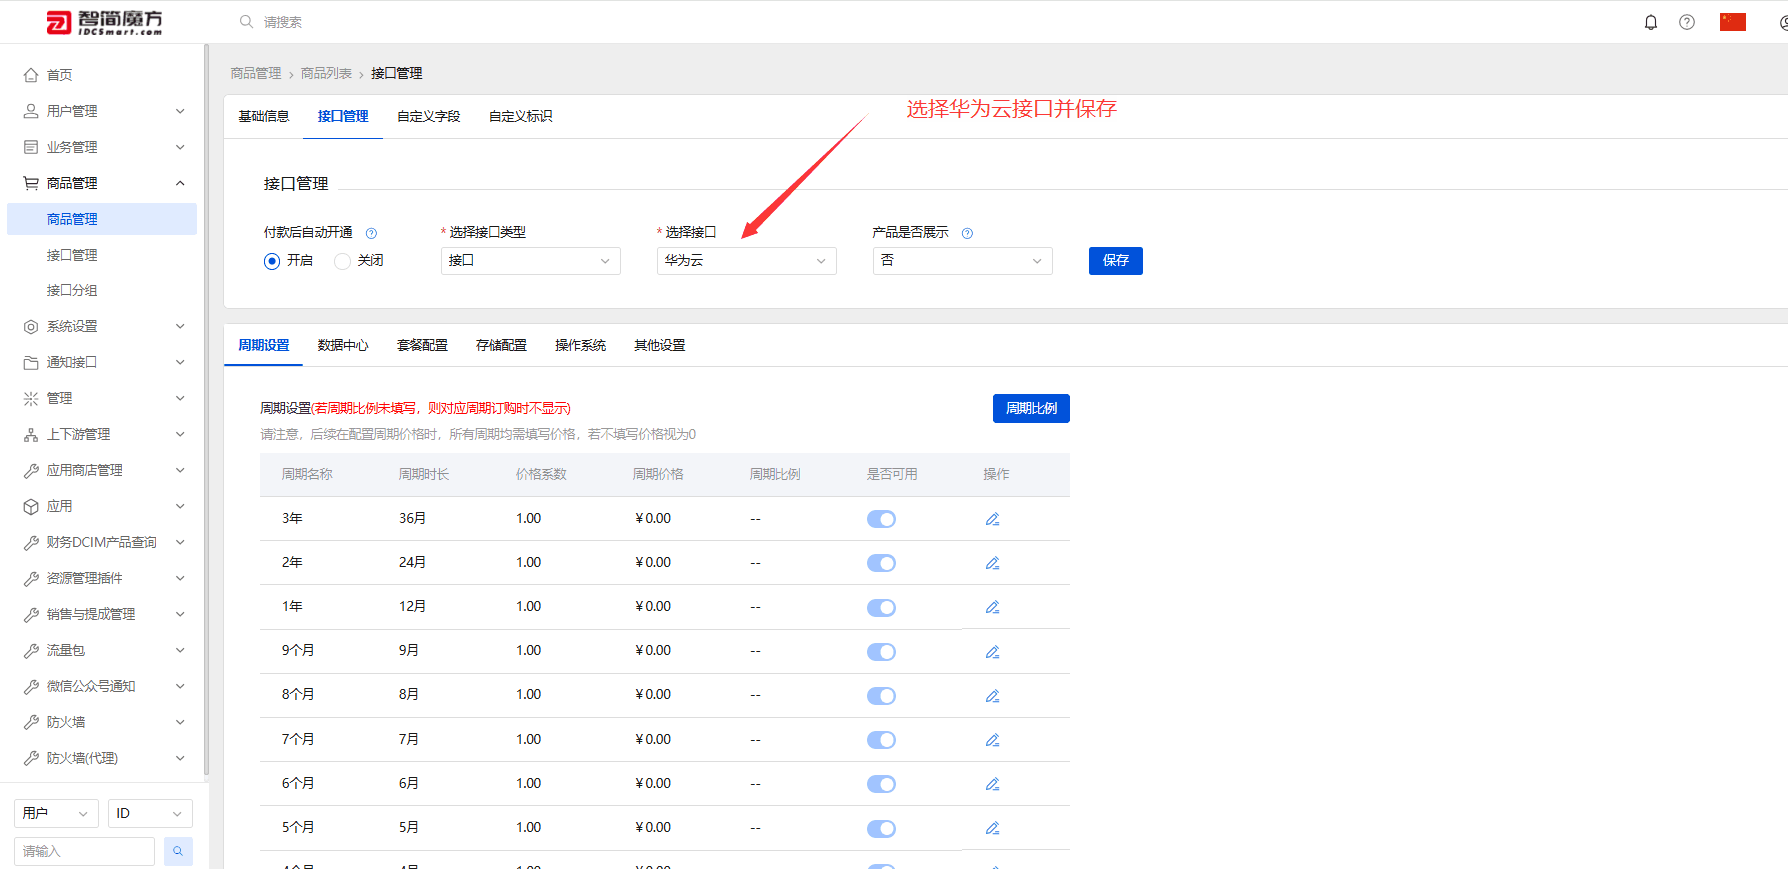Viewport: 1788px width, 869px height.
Task: Click the China flag language icon
Action: pyautogui.click(x=1733, y=22)
